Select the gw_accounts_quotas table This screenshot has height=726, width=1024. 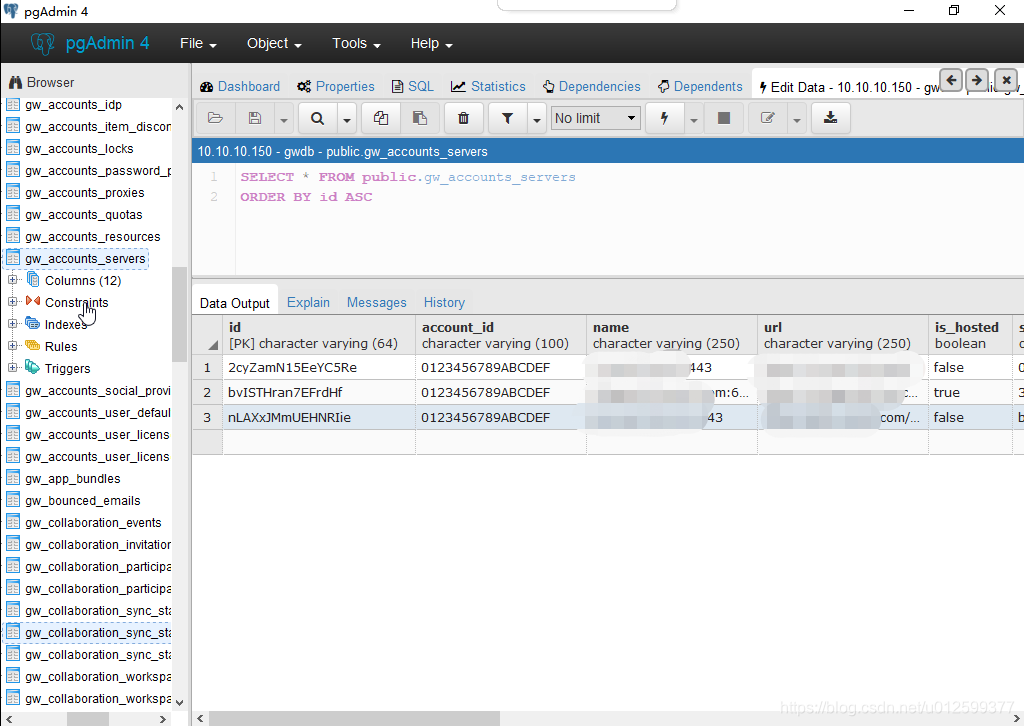(84, 214)
